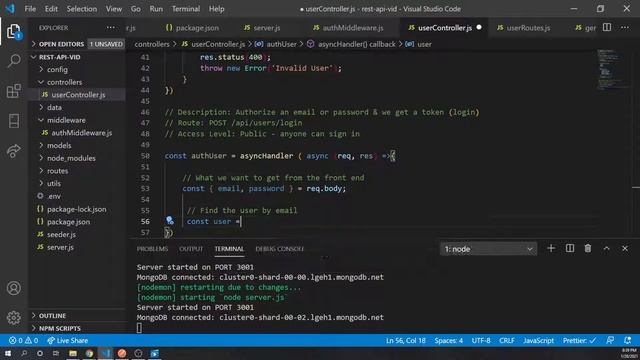Click the Windows taskbar search icon
The width and height of the screenshot is (640, 360).
pyautogui.click(x=24, y=353)
